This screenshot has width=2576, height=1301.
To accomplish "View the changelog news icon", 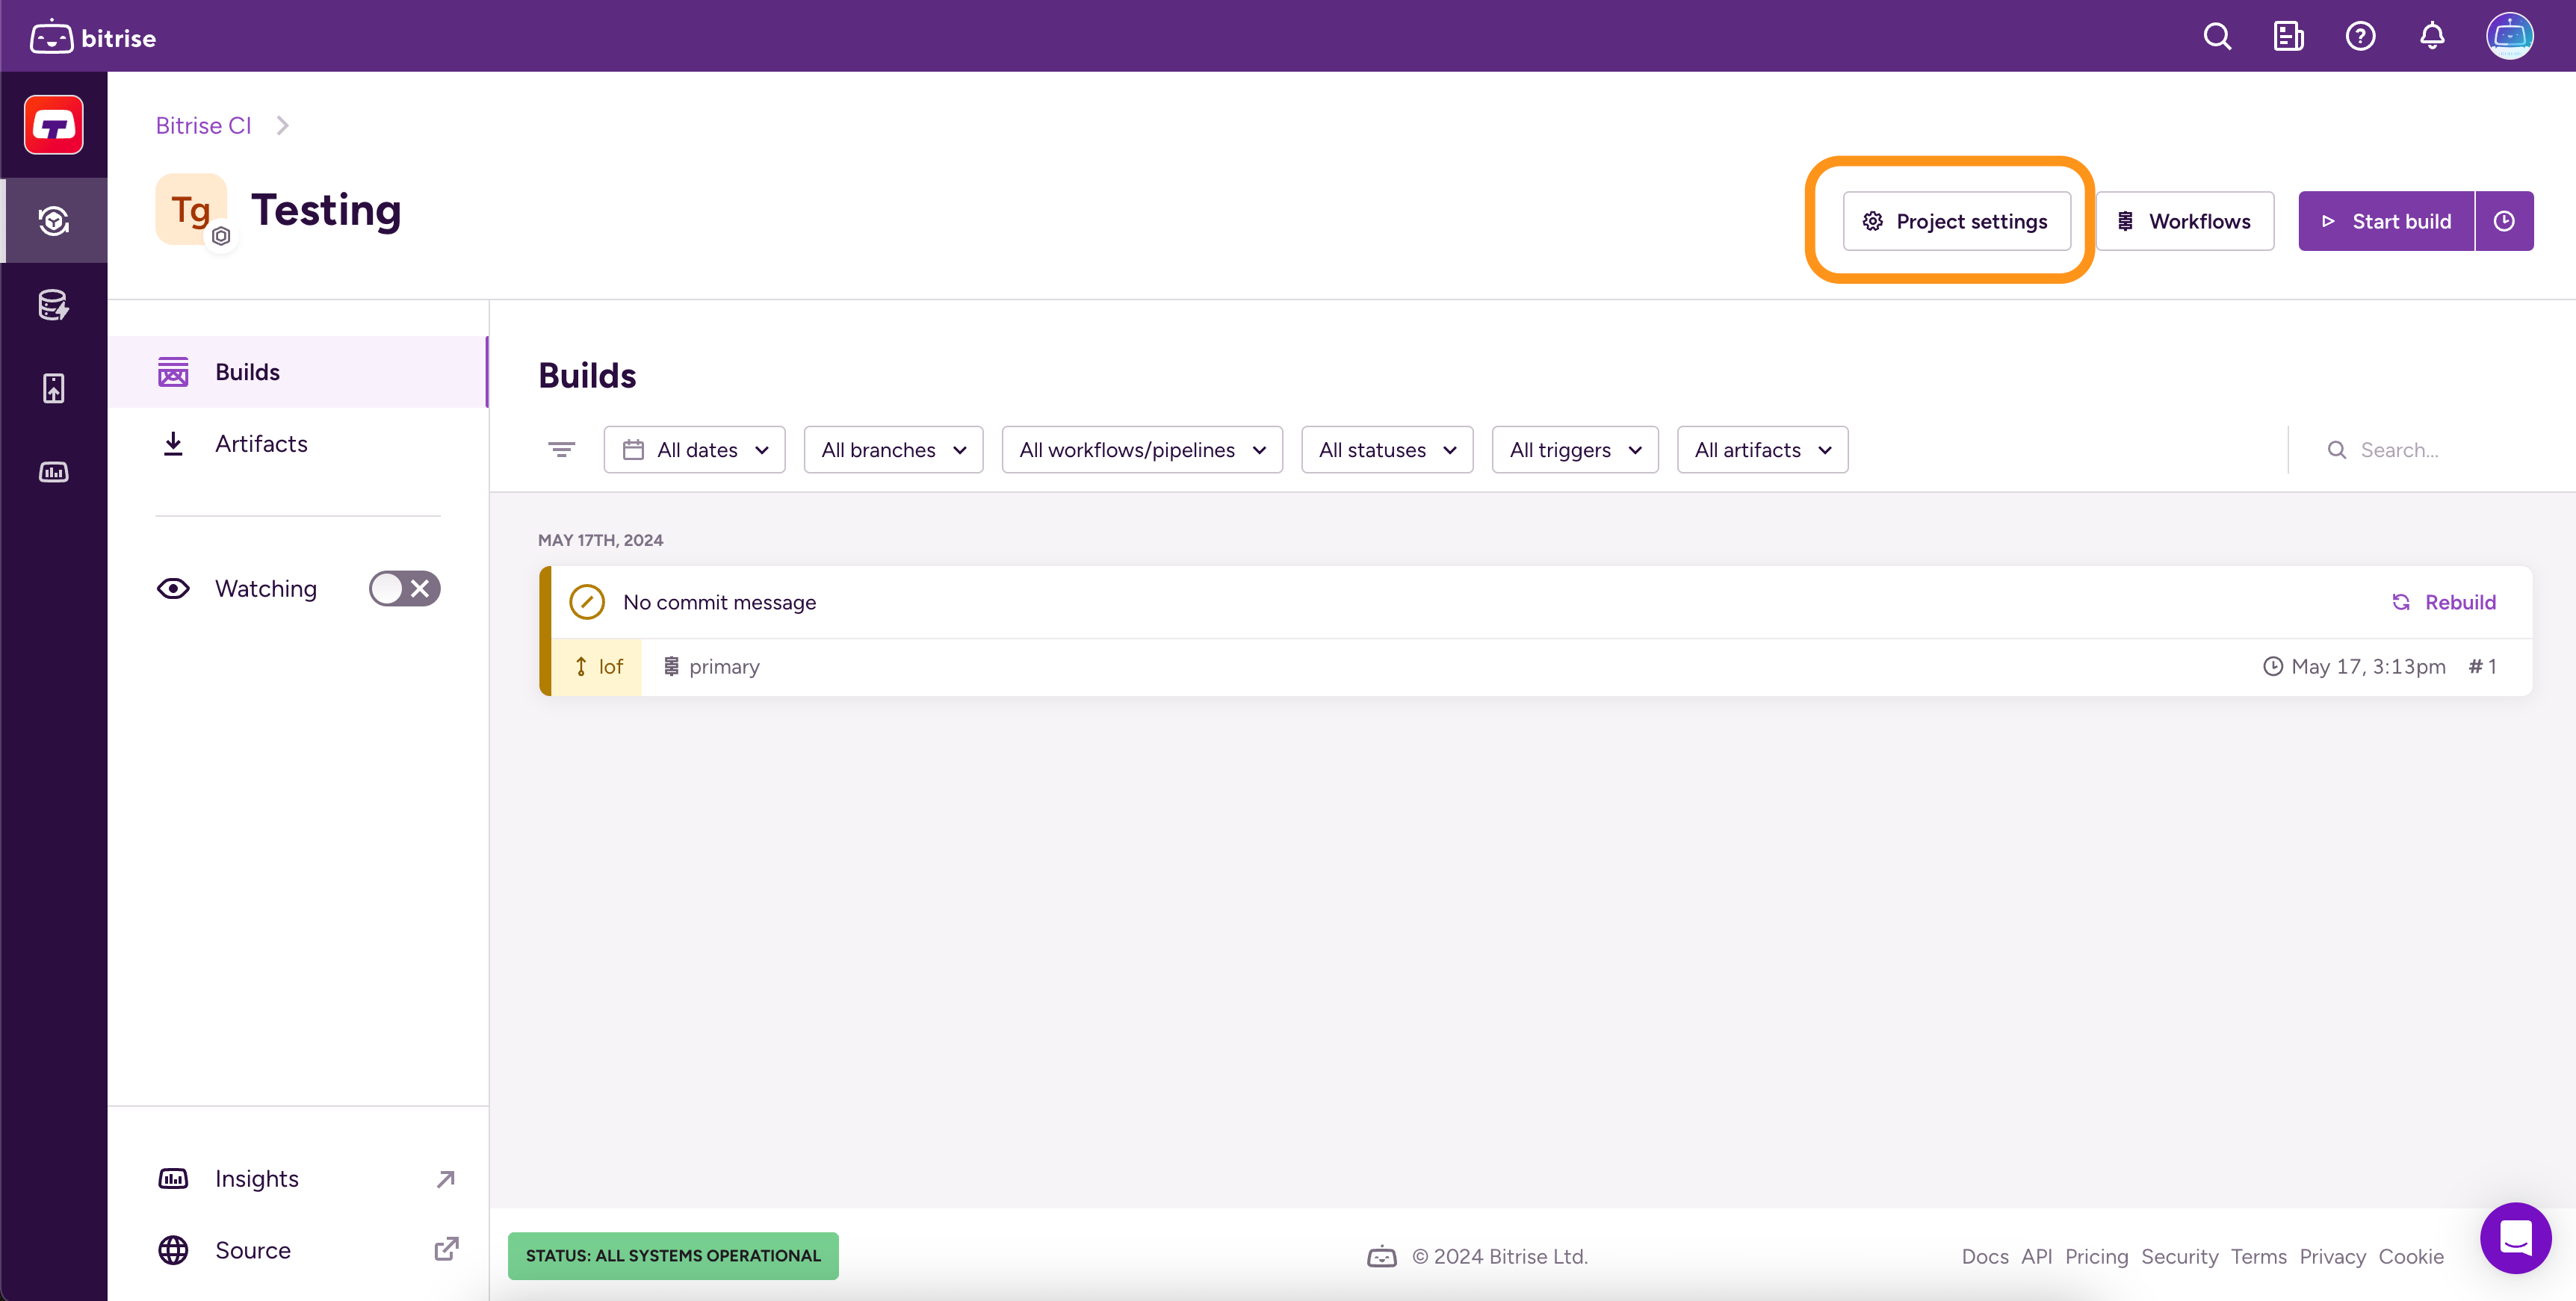I will [x=2288, y=36].
